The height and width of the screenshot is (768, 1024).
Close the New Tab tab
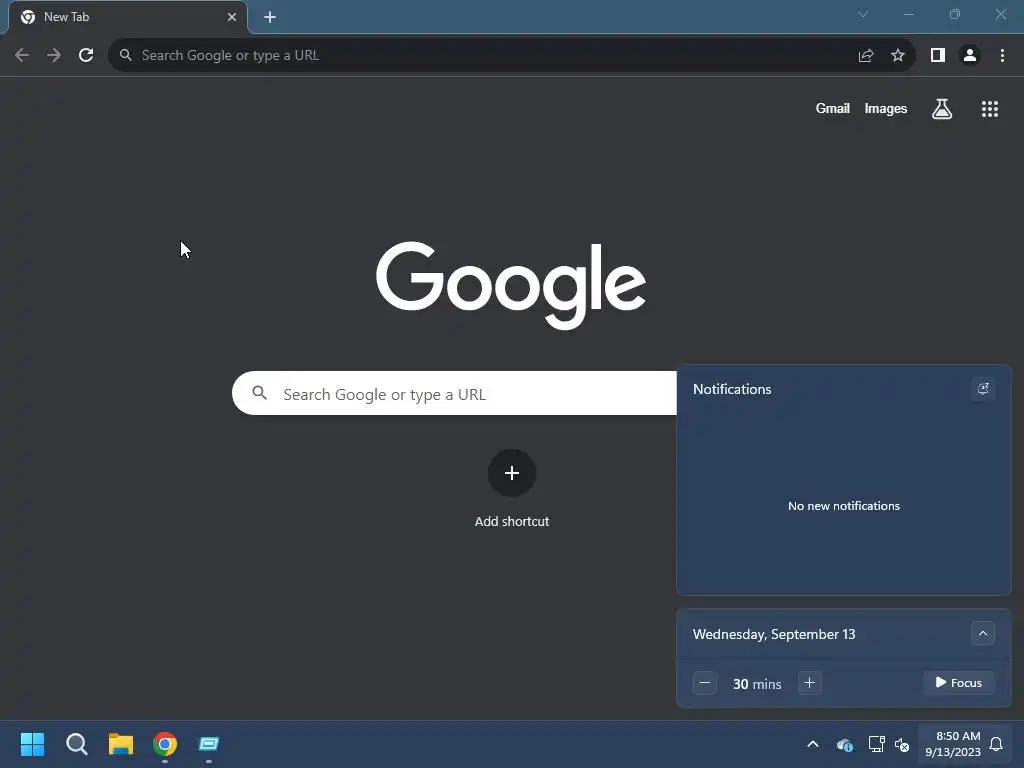[232, 17]
